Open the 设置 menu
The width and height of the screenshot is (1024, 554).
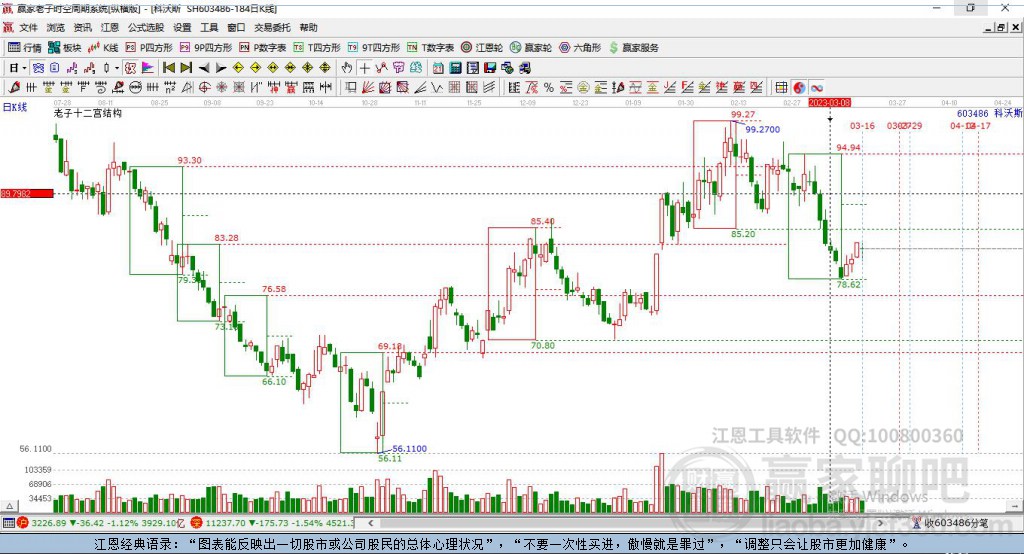(x=182, y=27)
